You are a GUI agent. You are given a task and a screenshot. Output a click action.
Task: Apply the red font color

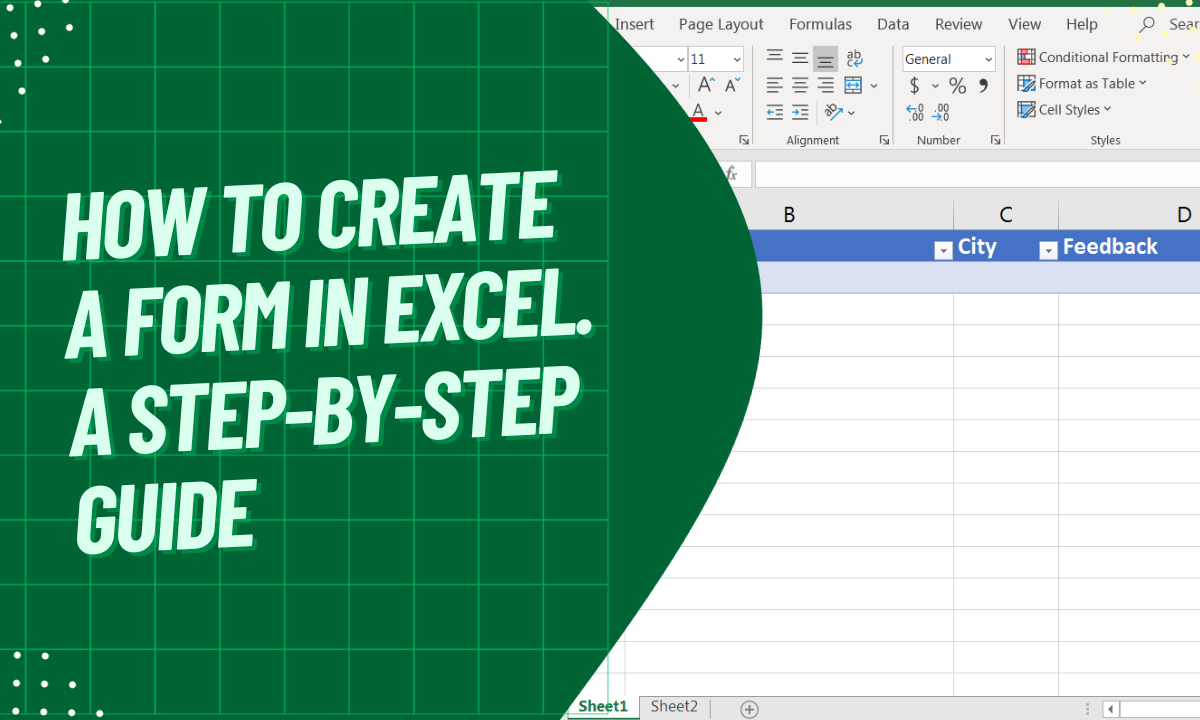[x=699, y=112]
